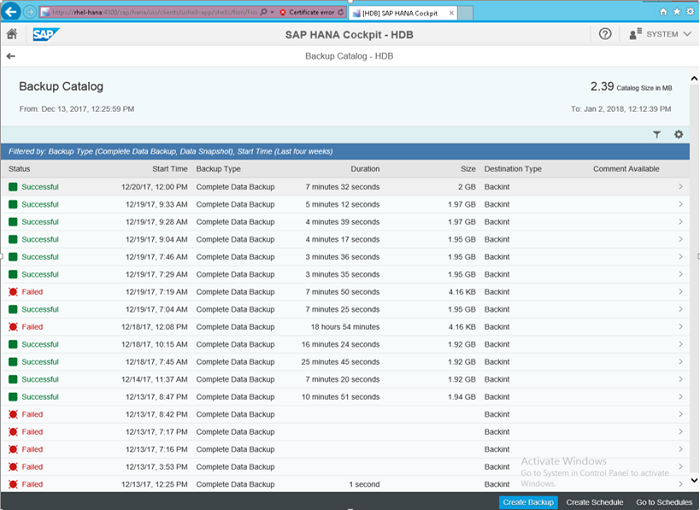Click the Certificate error indicator
The image size is (700, 510).
click(307, 13)
